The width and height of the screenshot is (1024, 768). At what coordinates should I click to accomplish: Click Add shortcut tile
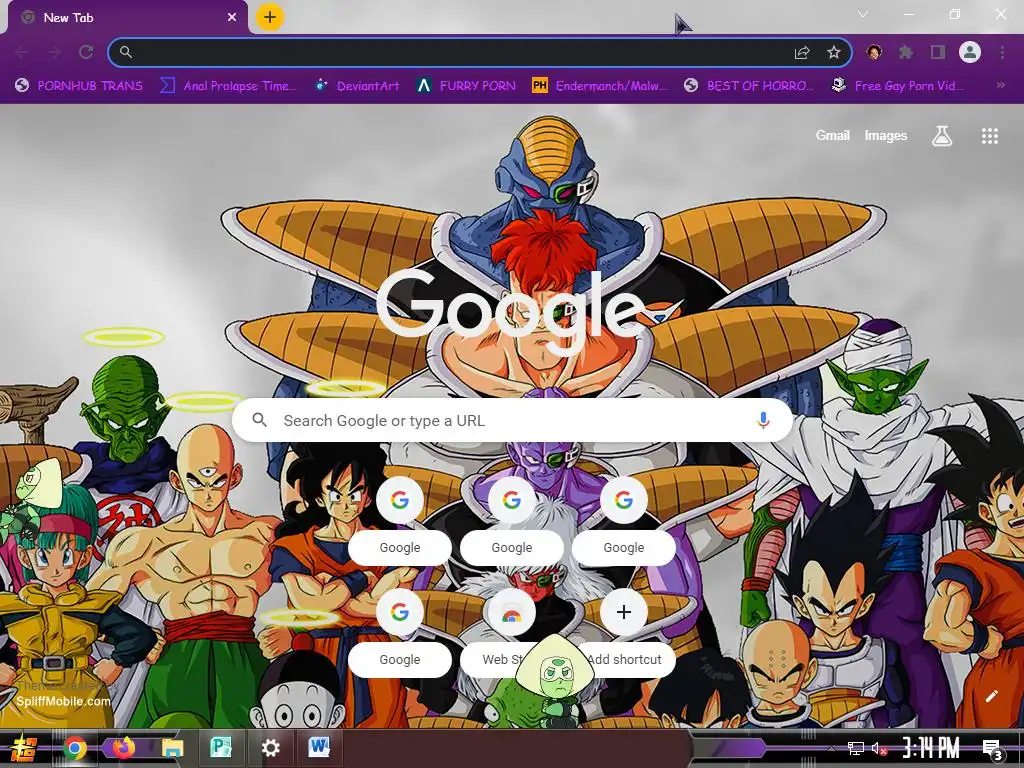pos(624,632)
